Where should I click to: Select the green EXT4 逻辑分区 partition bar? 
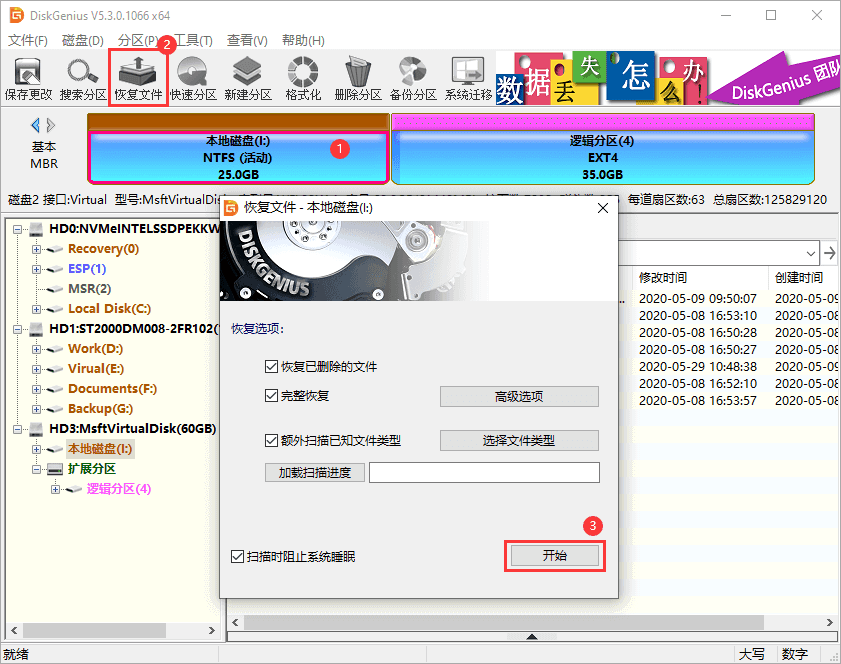(x=601, y=158)
